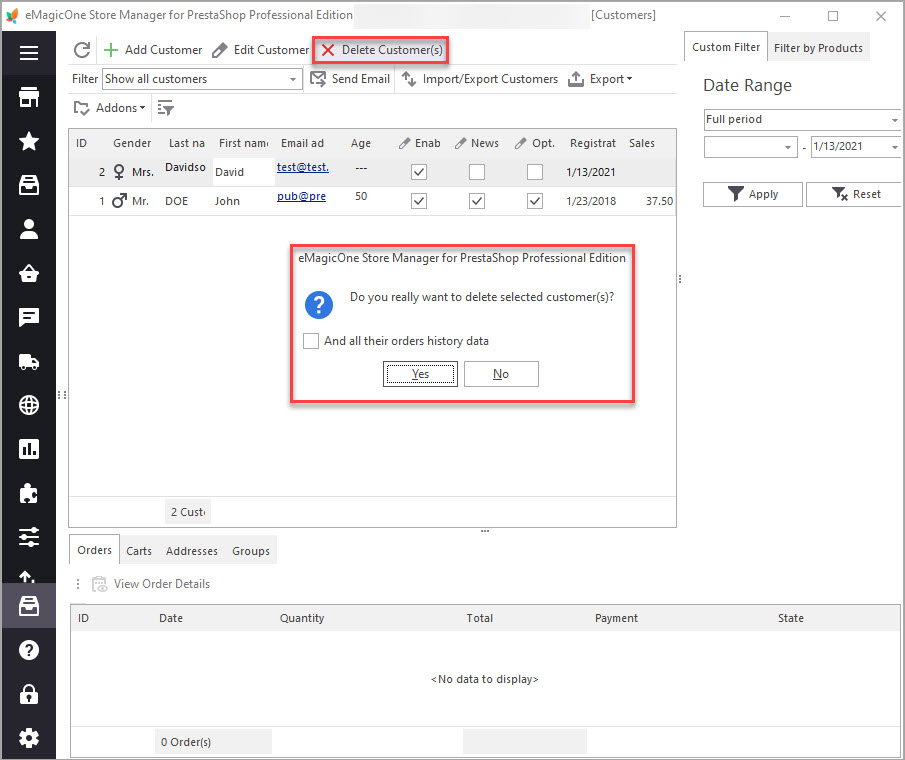Open the star favorites icon in the sidebar
The image size is (905, 760).
pyautogui.click(x=29, y=141)
